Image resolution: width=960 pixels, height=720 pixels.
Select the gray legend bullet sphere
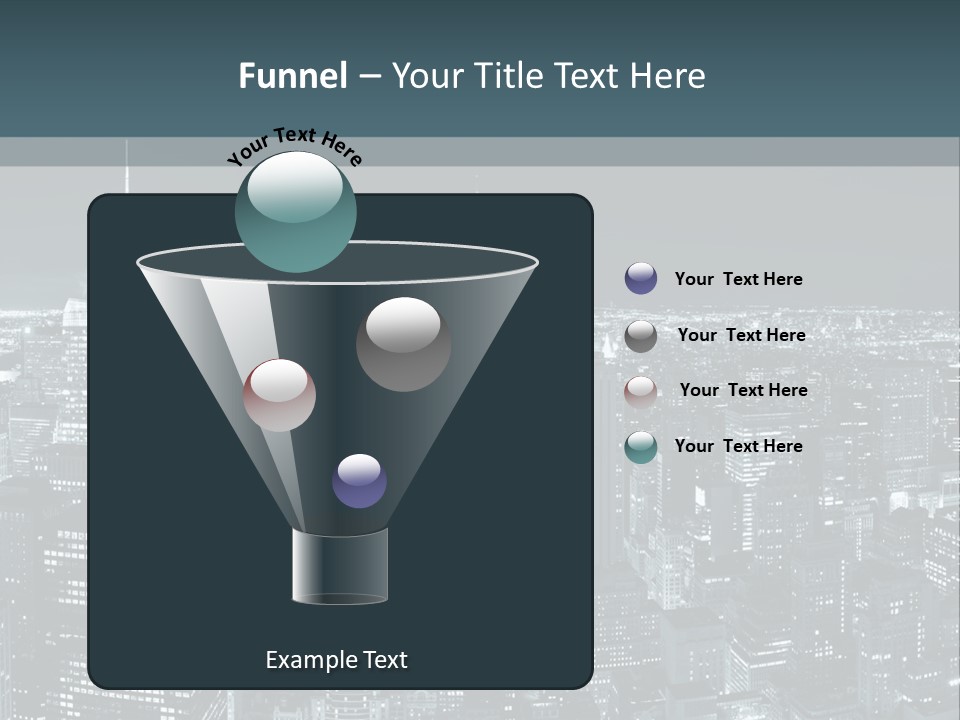point(641,336)
